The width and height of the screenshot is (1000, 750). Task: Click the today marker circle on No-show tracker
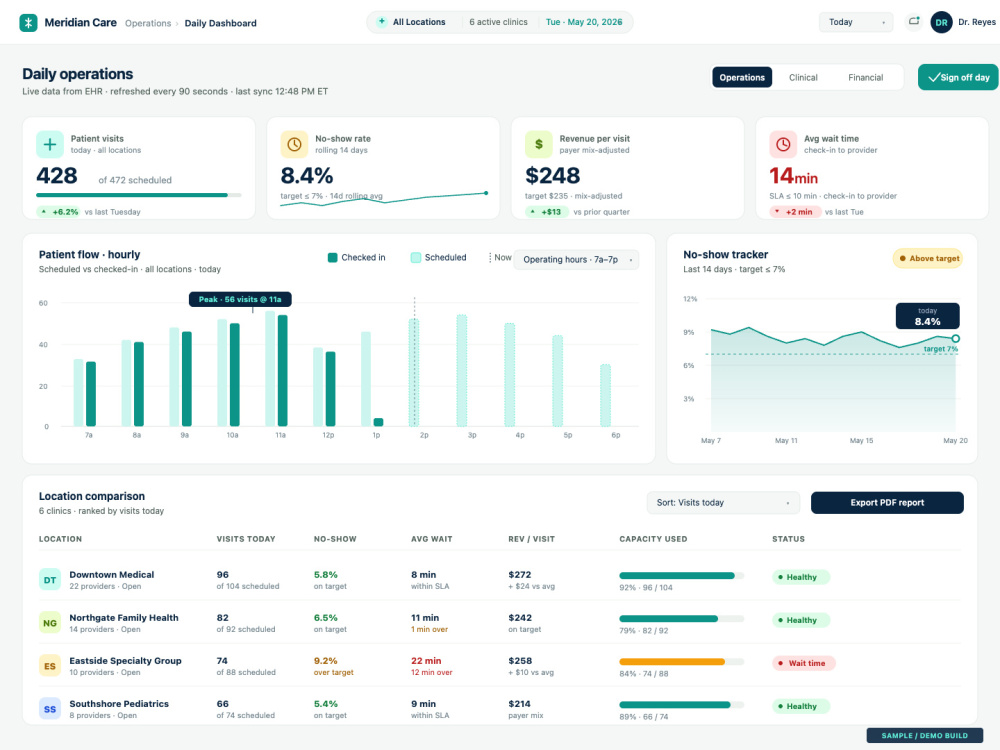pos(955,339)
